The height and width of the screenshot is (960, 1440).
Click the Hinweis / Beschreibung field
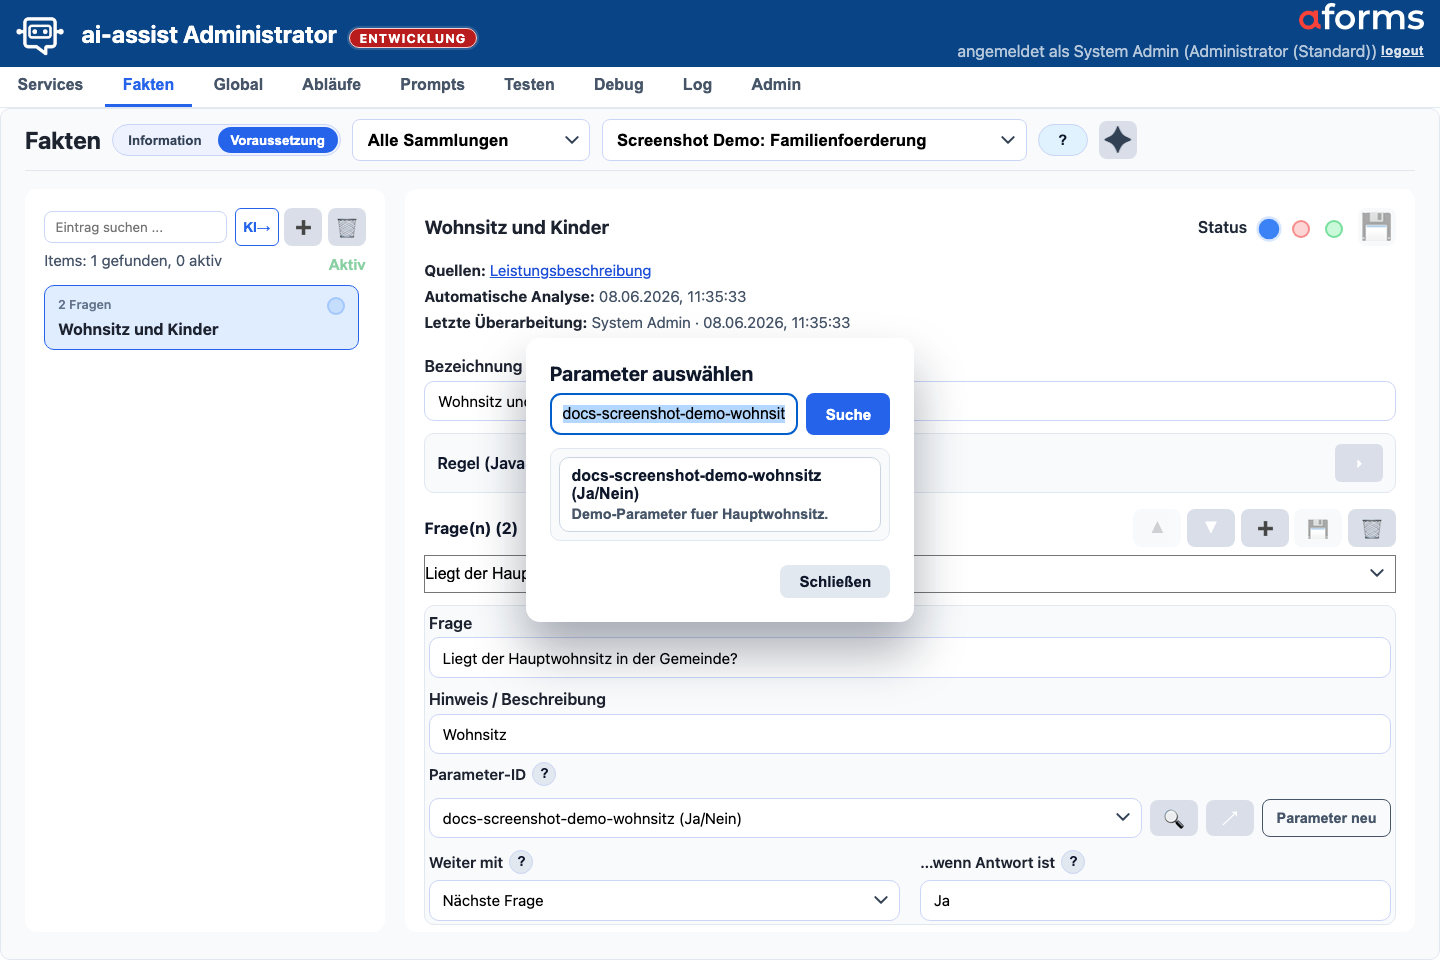tap(910, 734)
